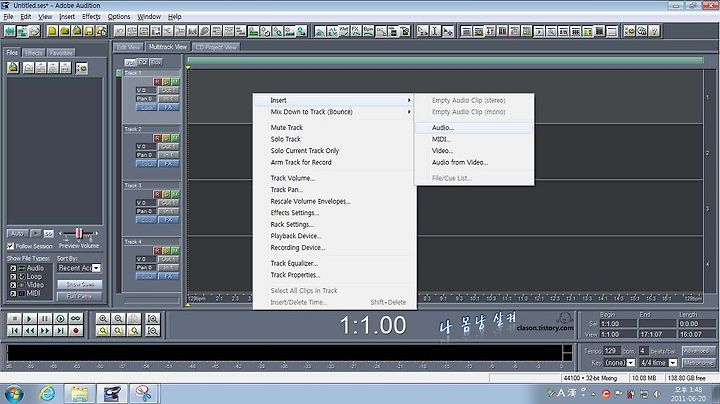
Task: Switch to CD Project View tab
Action: [x=216, y=47]
